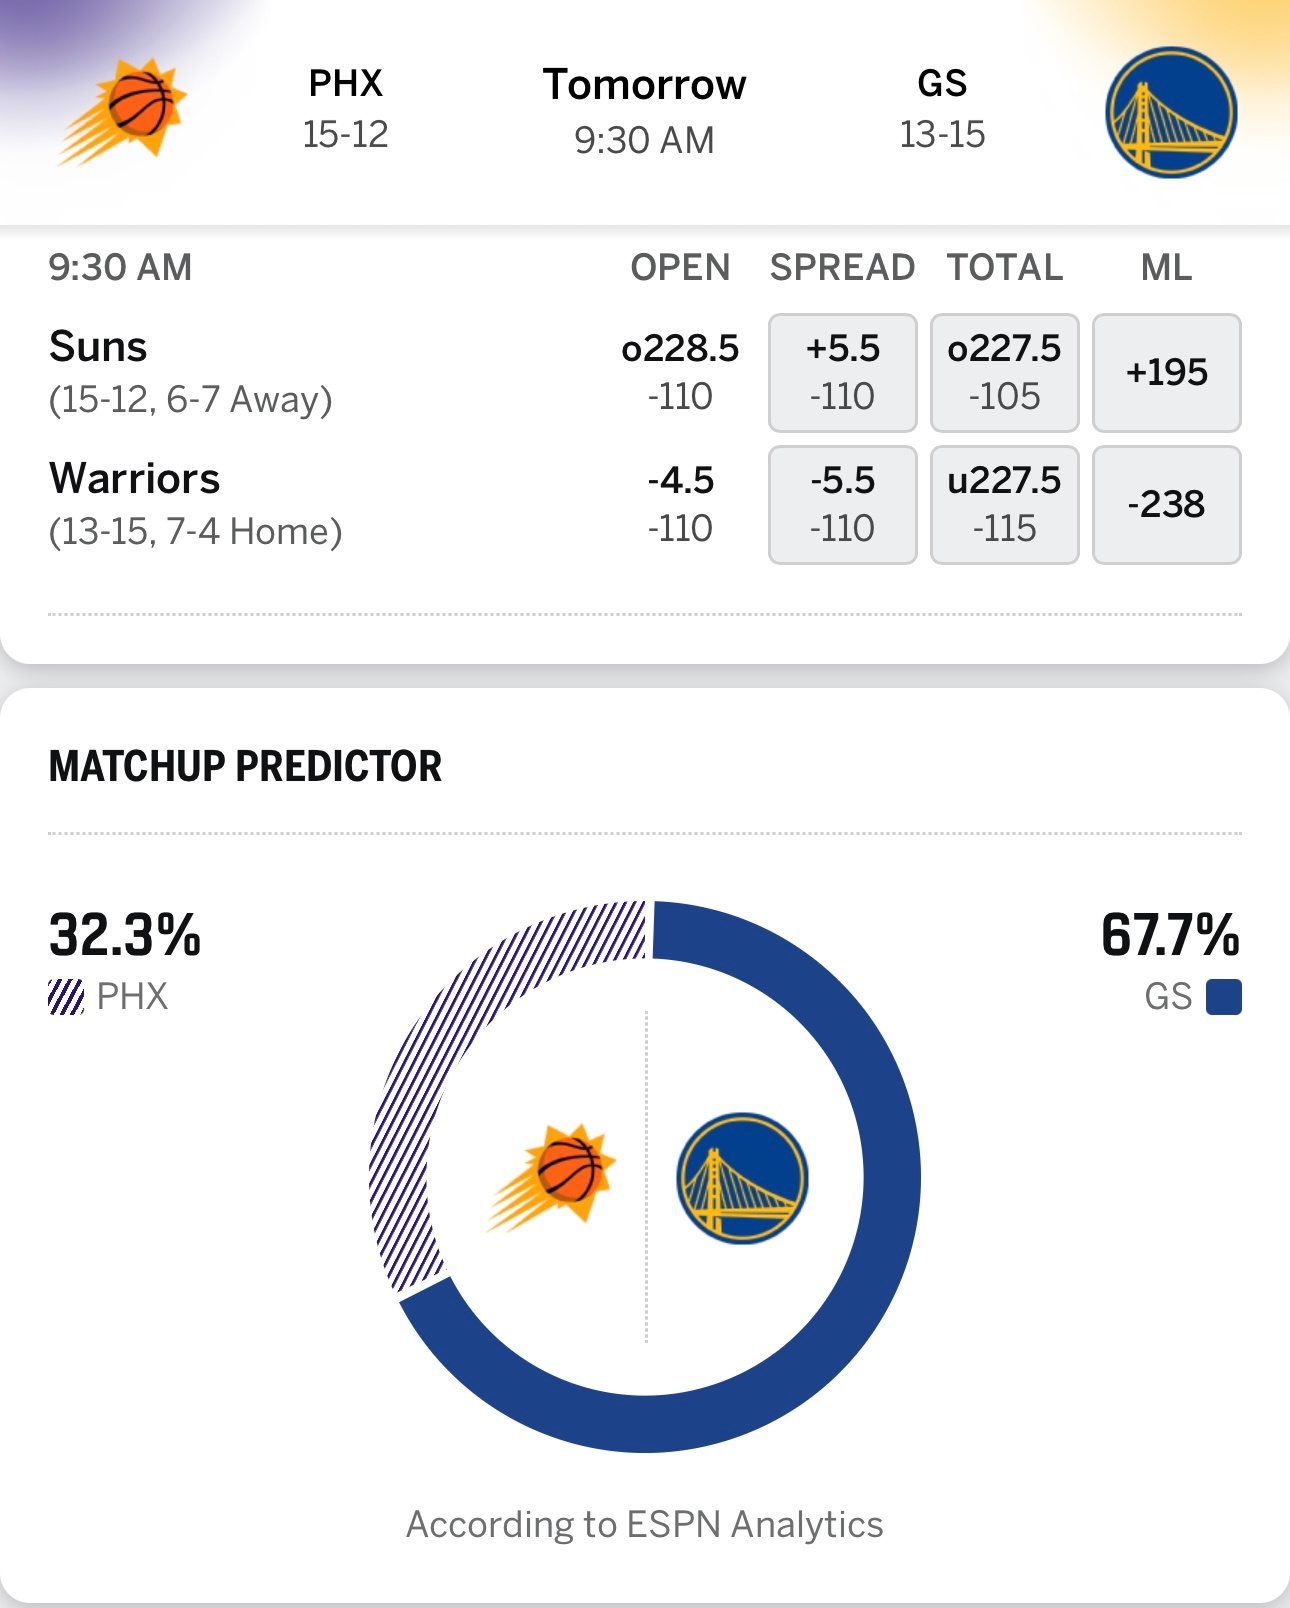This screenshot has height=1608, width=1290.
Task: Tap the PHX team abbreviation in header
Action: 345,84
